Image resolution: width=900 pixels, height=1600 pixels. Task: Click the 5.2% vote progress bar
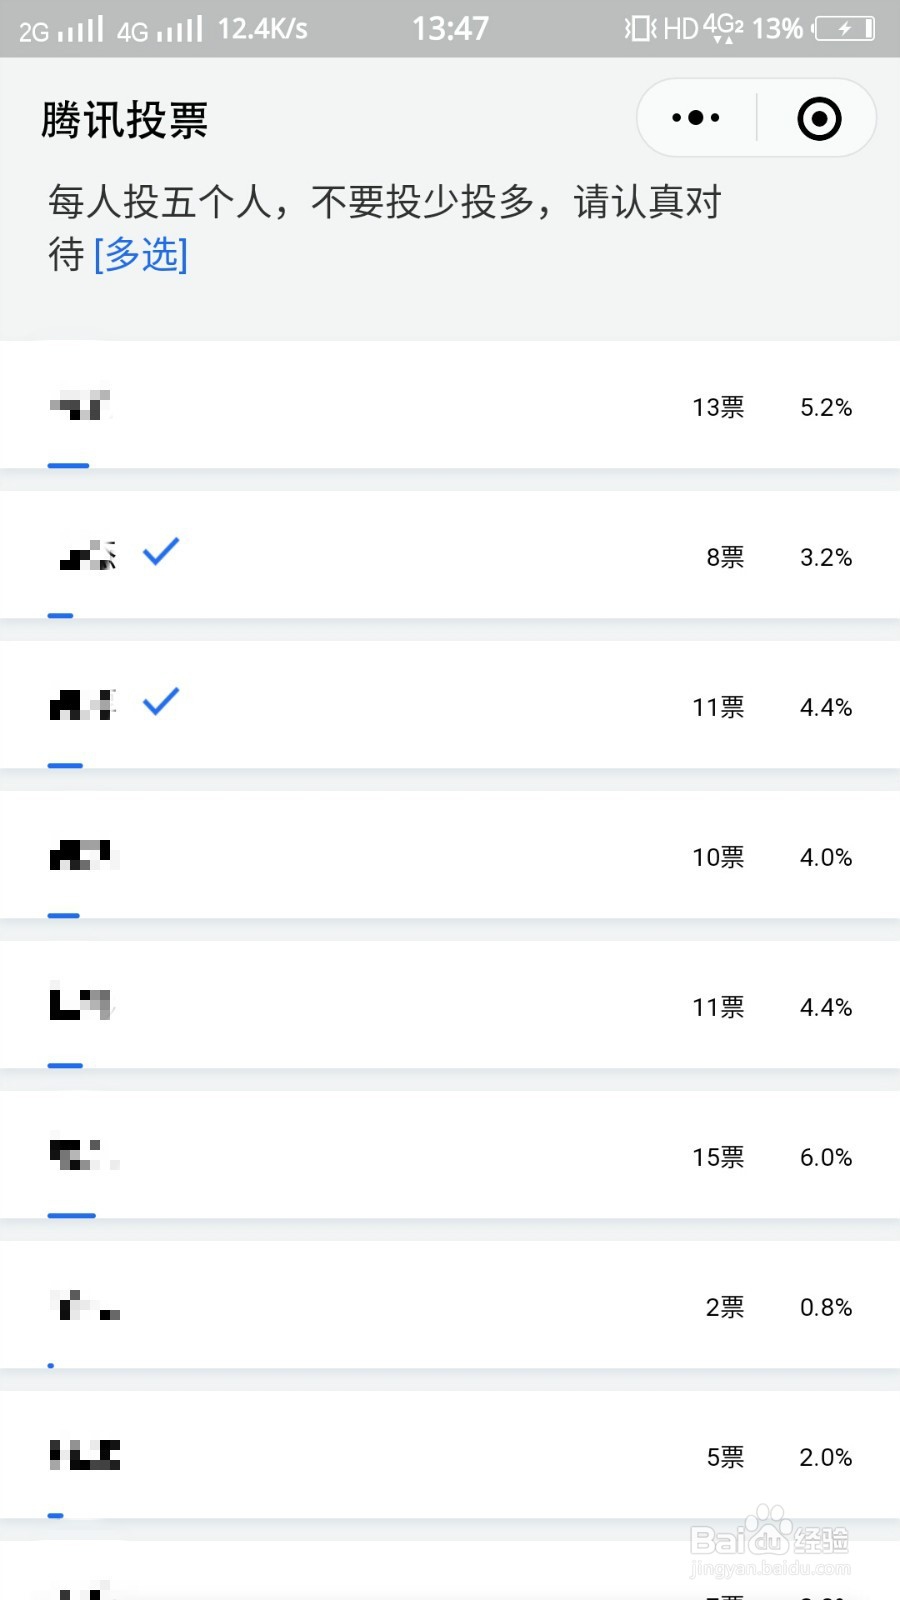(69, 466)
